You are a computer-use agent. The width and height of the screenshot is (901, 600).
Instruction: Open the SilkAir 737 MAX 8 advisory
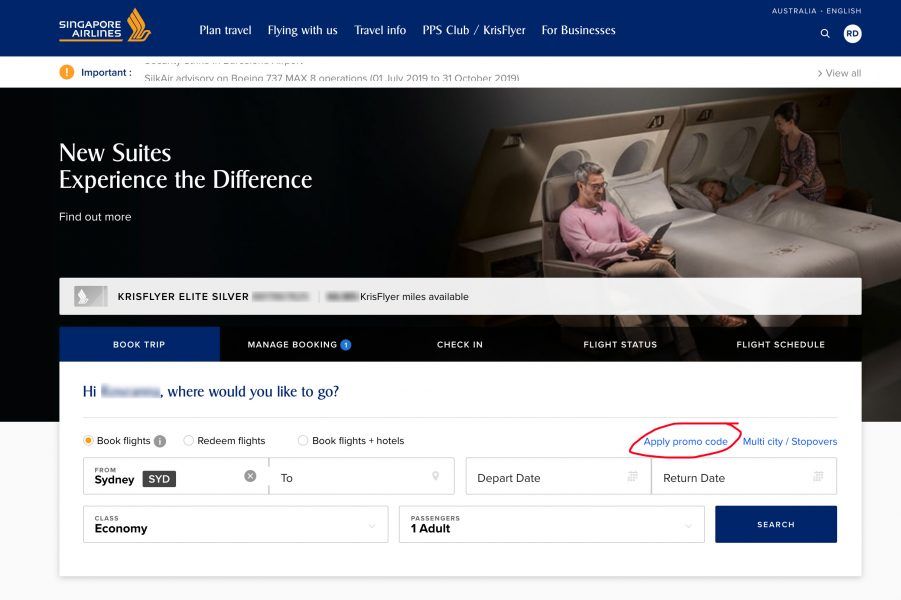(332, 78)
